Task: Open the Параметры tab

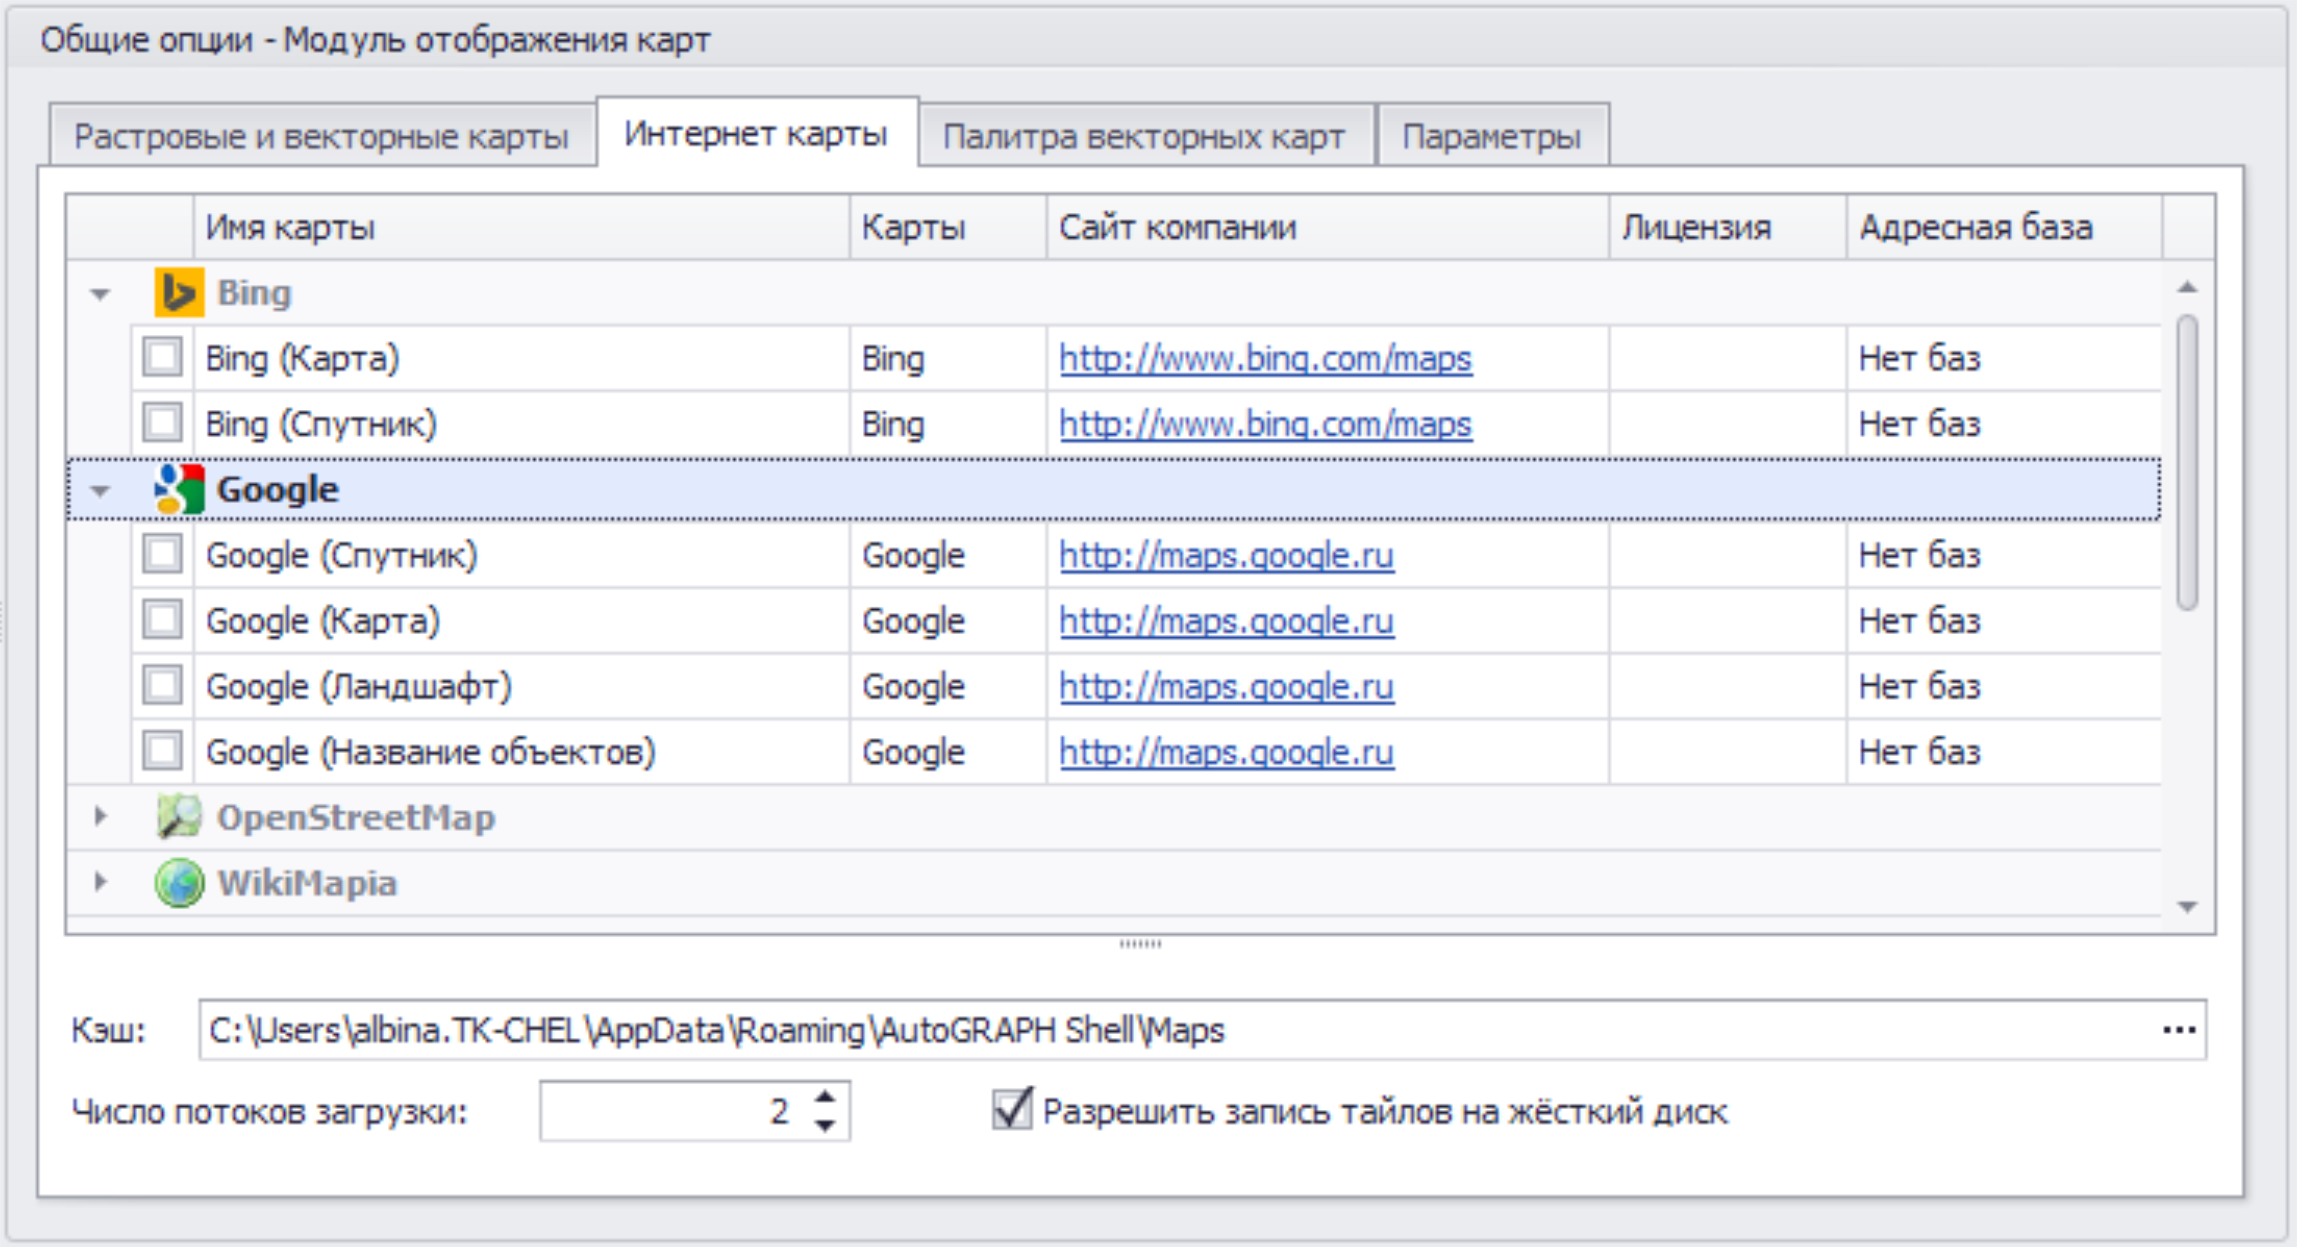Action: [x=1492, y=135]
